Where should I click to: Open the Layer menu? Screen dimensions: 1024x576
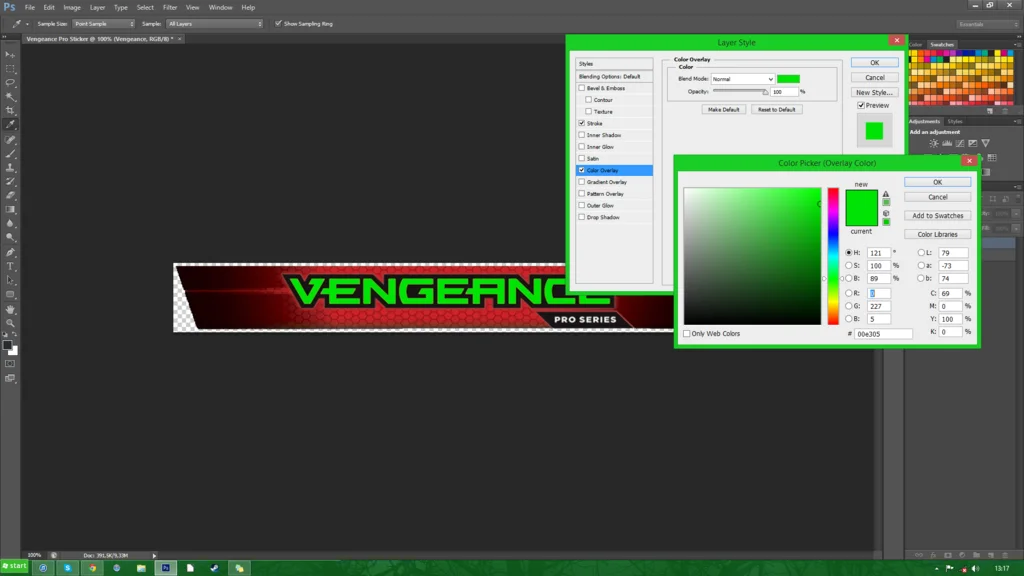(x=97, y=8)
